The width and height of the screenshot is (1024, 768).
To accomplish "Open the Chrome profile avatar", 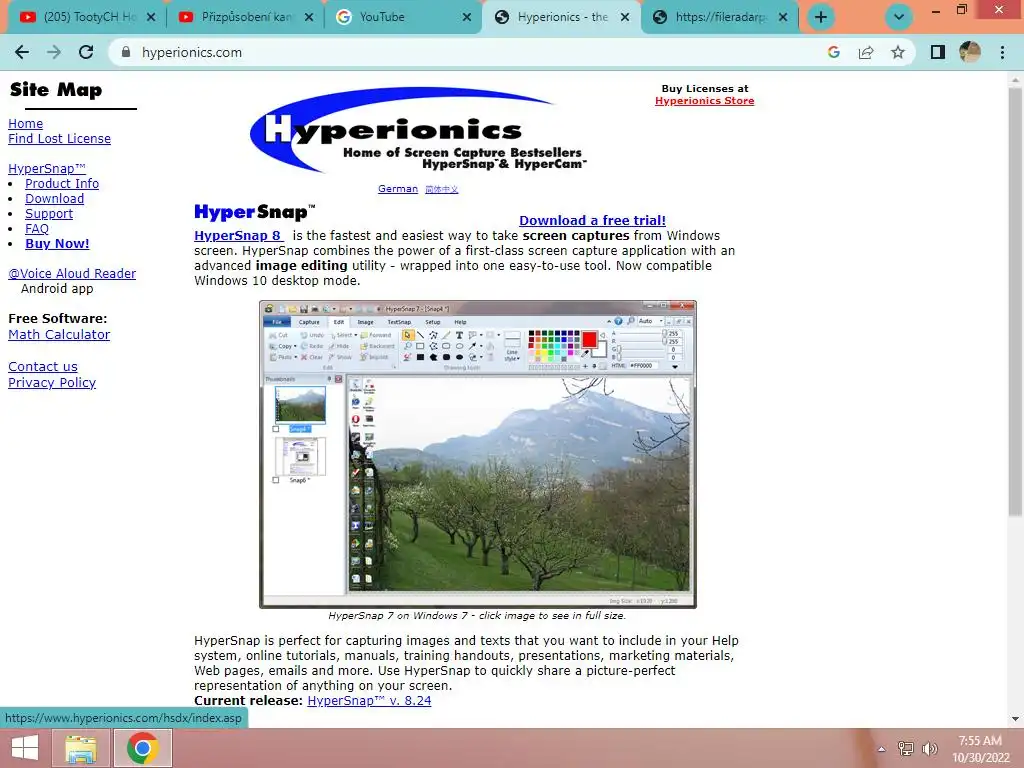I will pyautogui.click(x=970, y=52).
